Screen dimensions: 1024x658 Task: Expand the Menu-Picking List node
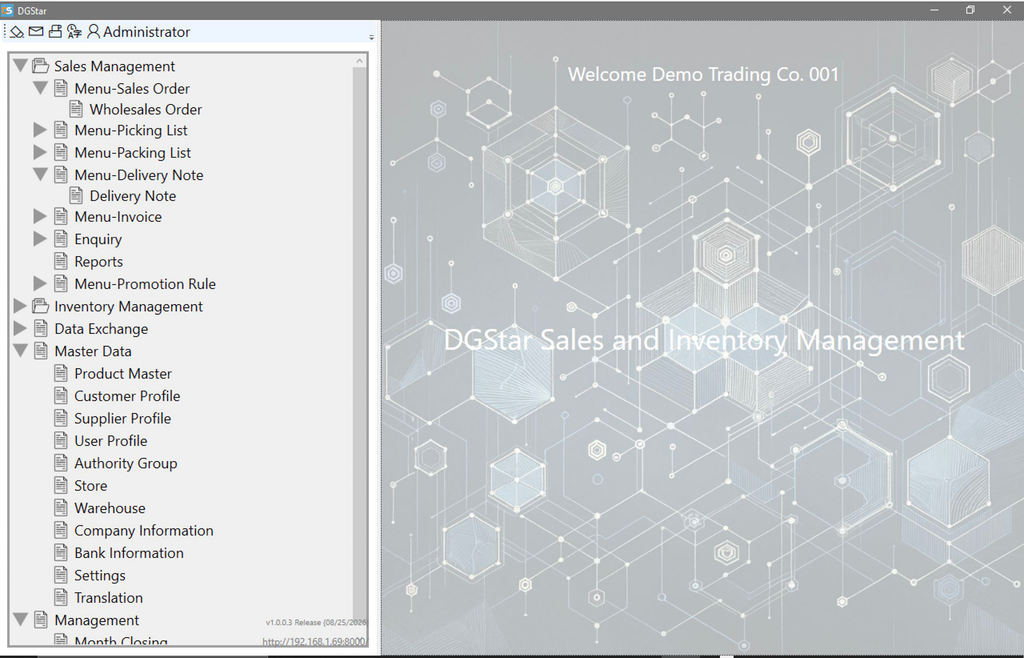40,130
